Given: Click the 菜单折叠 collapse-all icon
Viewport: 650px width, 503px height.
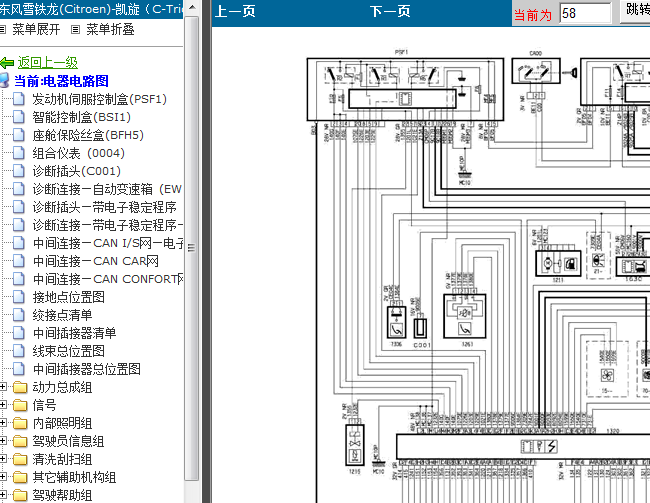Looking at the screenshot, I should click(x=75, y=29).
